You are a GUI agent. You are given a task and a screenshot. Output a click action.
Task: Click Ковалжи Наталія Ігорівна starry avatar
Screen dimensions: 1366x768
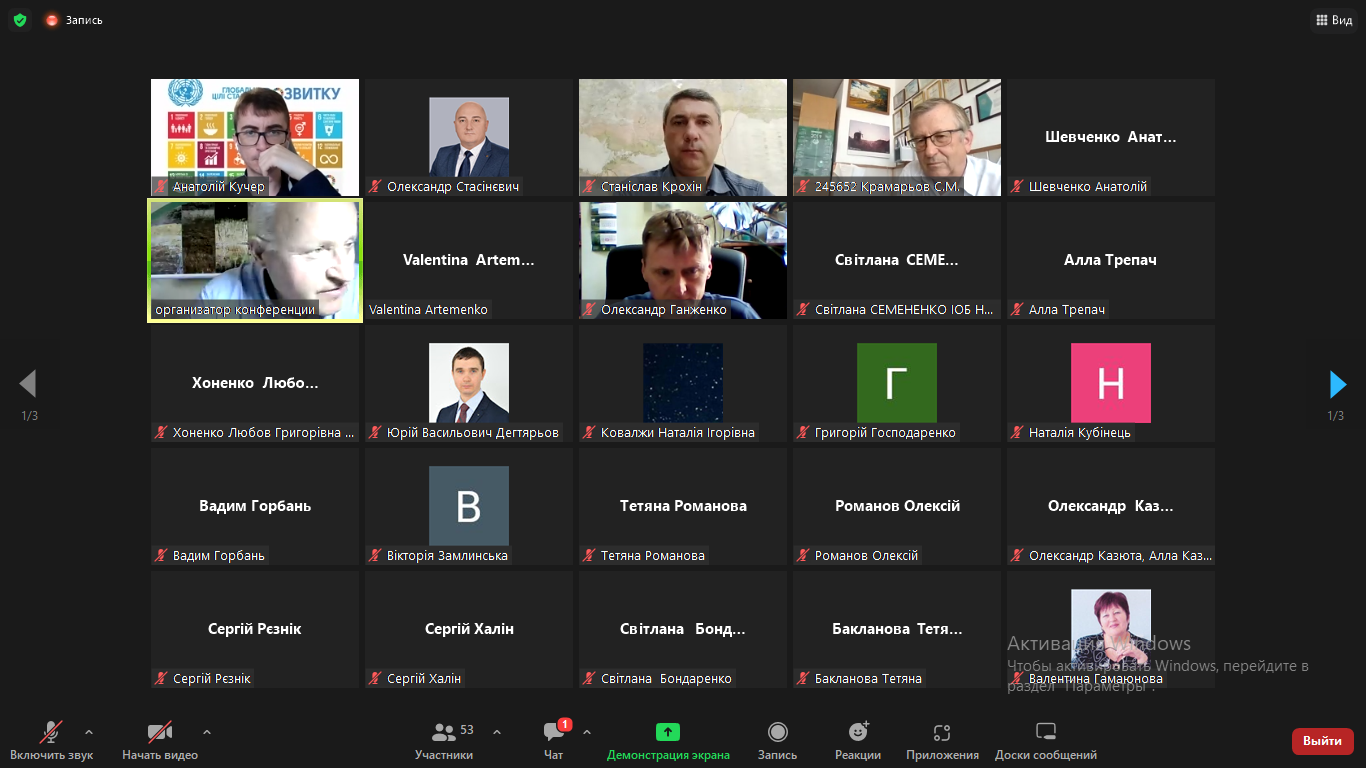tap(683, 383)
